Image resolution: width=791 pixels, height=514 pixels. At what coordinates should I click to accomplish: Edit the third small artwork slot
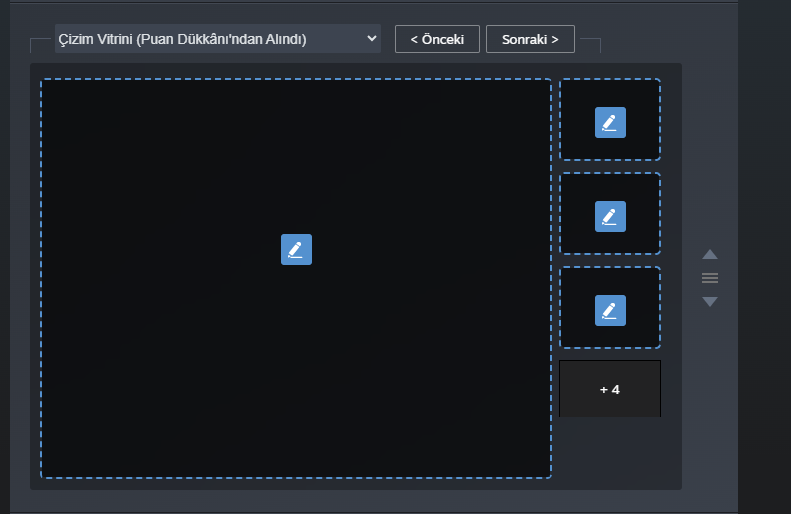click(610, 311)
